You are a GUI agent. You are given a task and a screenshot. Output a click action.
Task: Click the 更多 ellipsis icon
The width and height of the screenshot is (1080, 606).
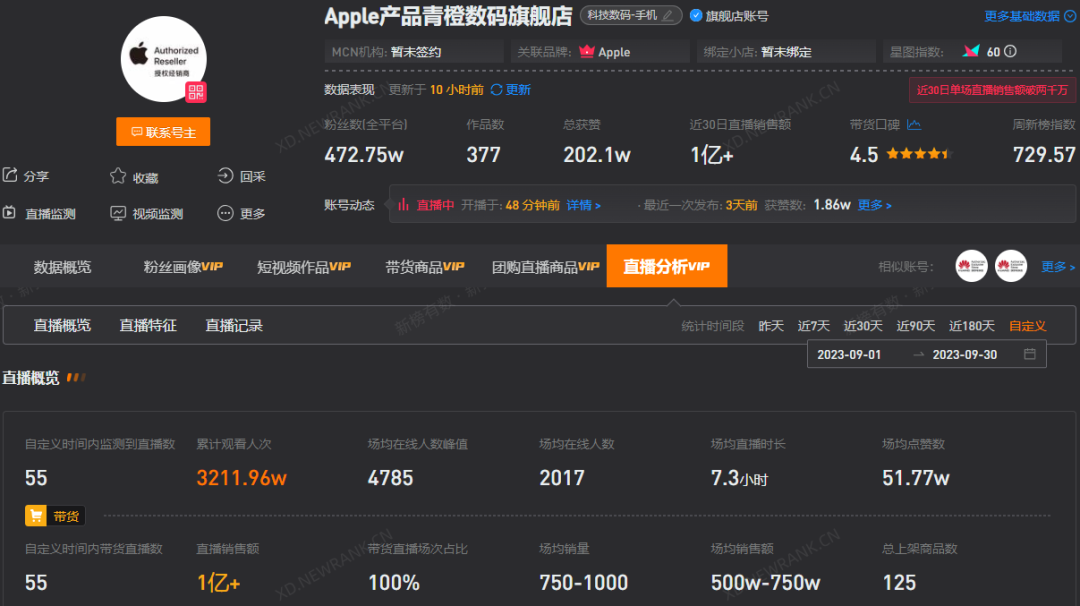pyautogui.click(x=225, y=213)
